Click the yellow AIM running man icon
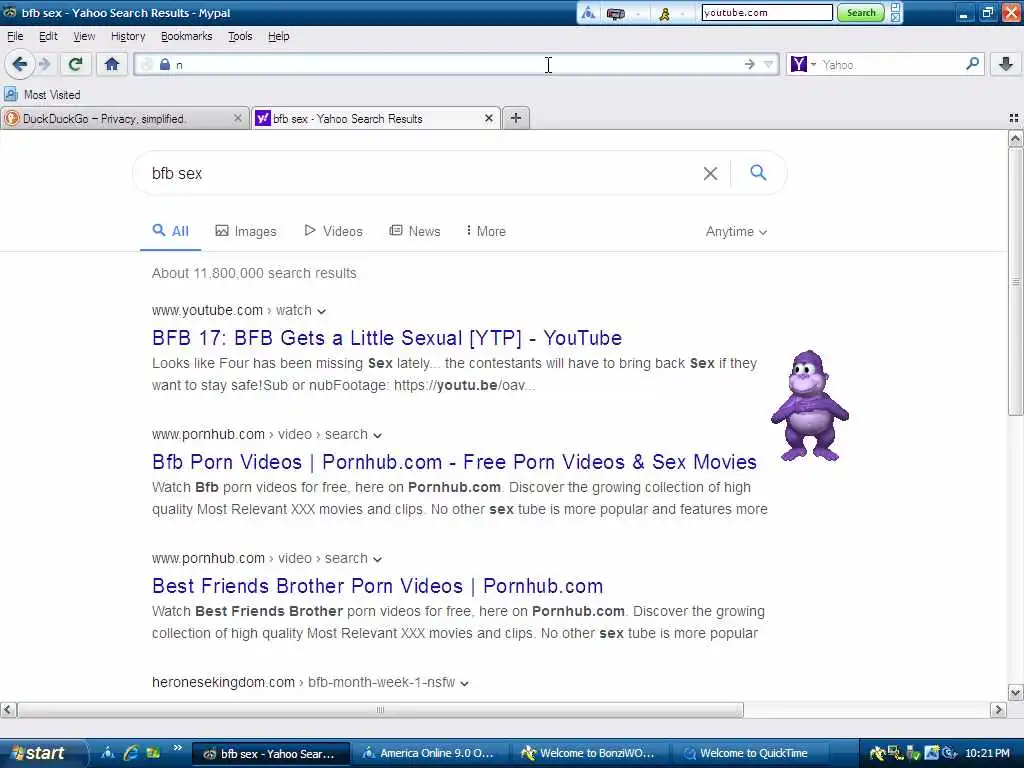Image resolution: width=1024 pixels, height=768 pixels. click(664, 13)
